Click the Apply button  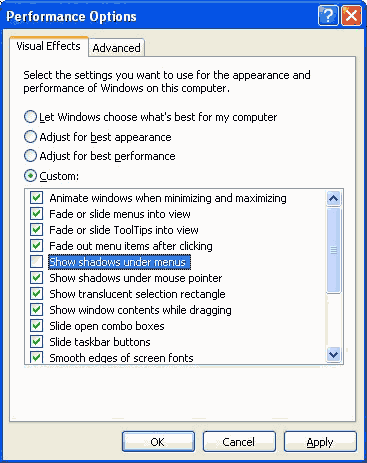click(320, 442)
